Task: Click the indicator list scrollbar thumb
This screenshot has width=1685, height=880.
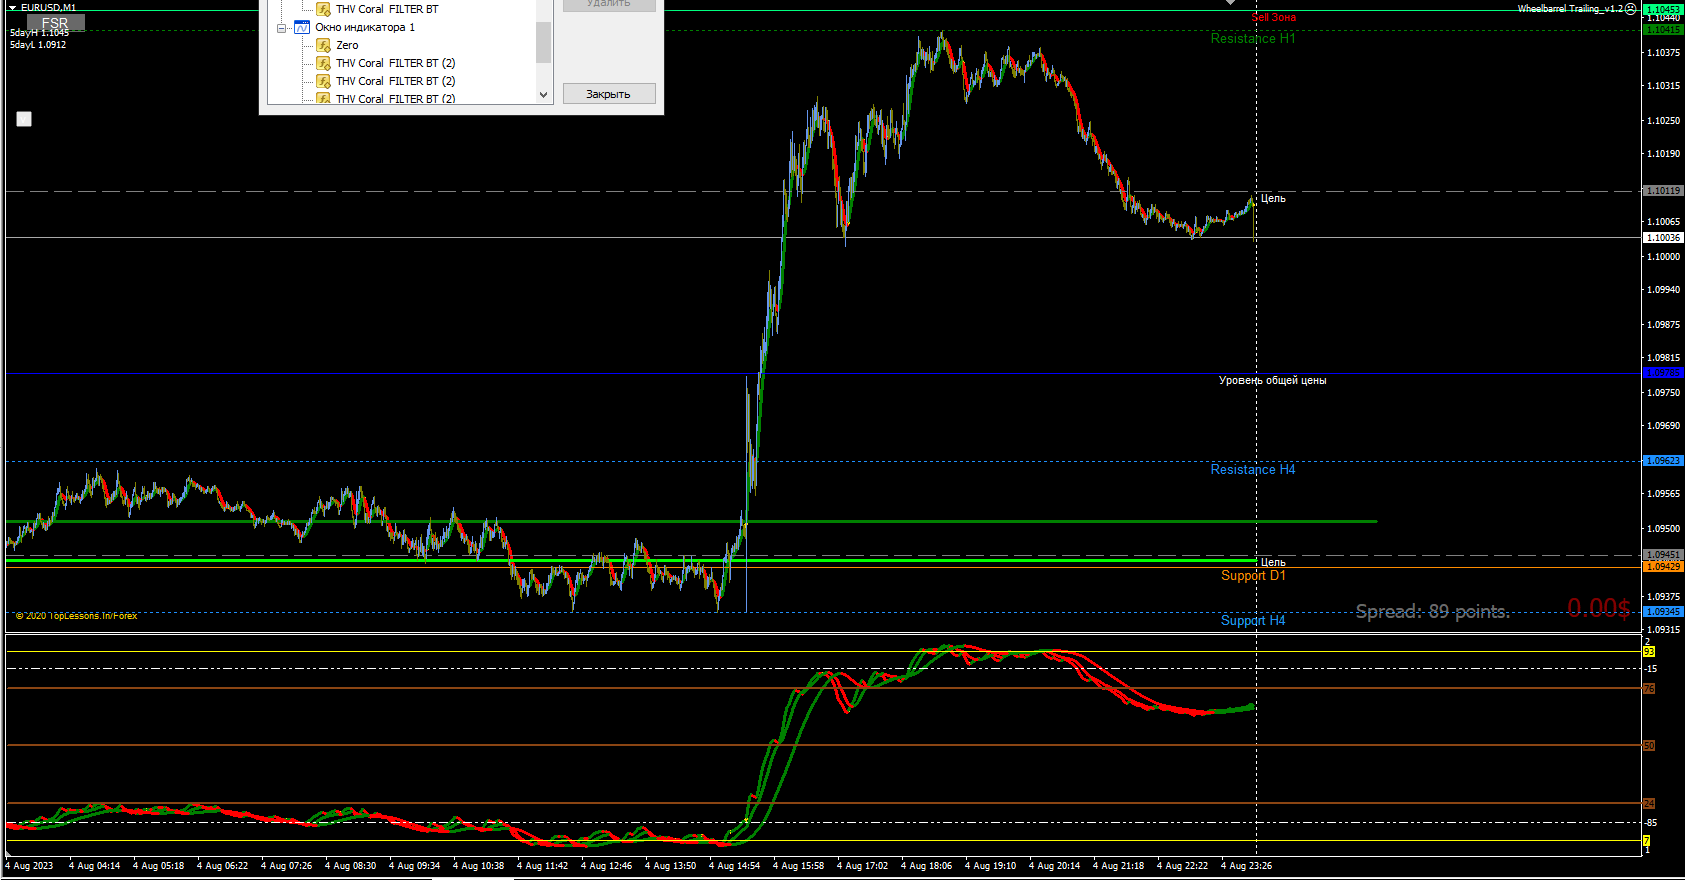Action: click(544, 42)
